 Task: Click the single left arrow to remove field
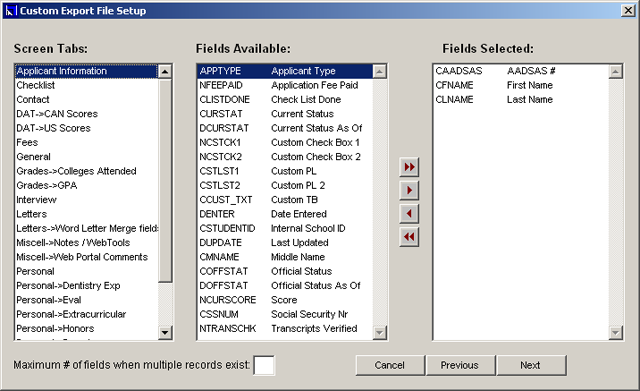[x=409, y=213]
